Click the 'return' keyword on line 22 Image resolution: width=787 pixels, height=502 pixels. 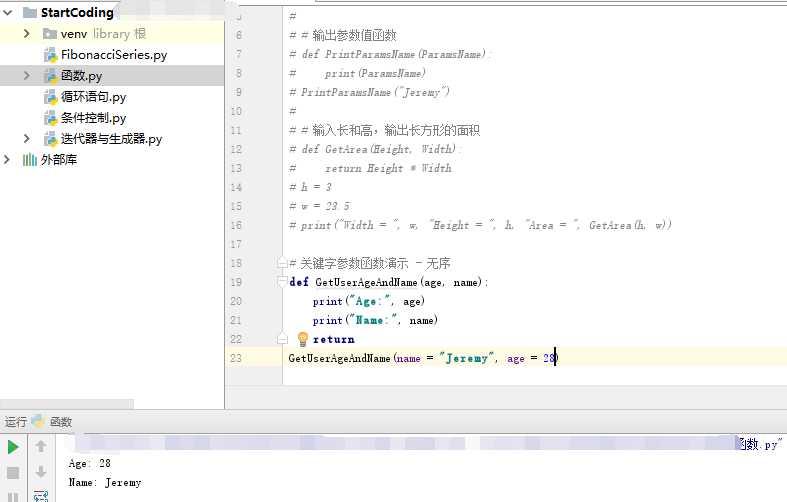click(x=333, y=340)
